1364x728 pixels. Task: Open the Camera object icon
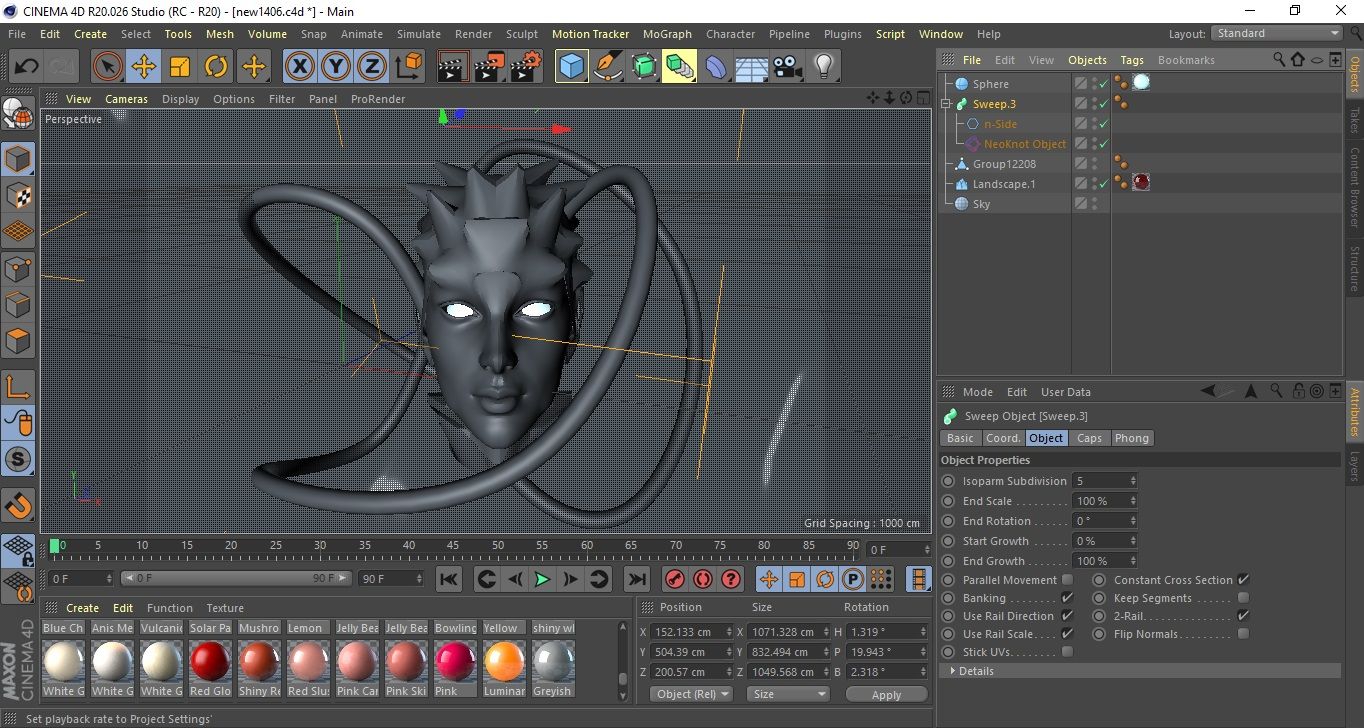click(x=788, y=67)
